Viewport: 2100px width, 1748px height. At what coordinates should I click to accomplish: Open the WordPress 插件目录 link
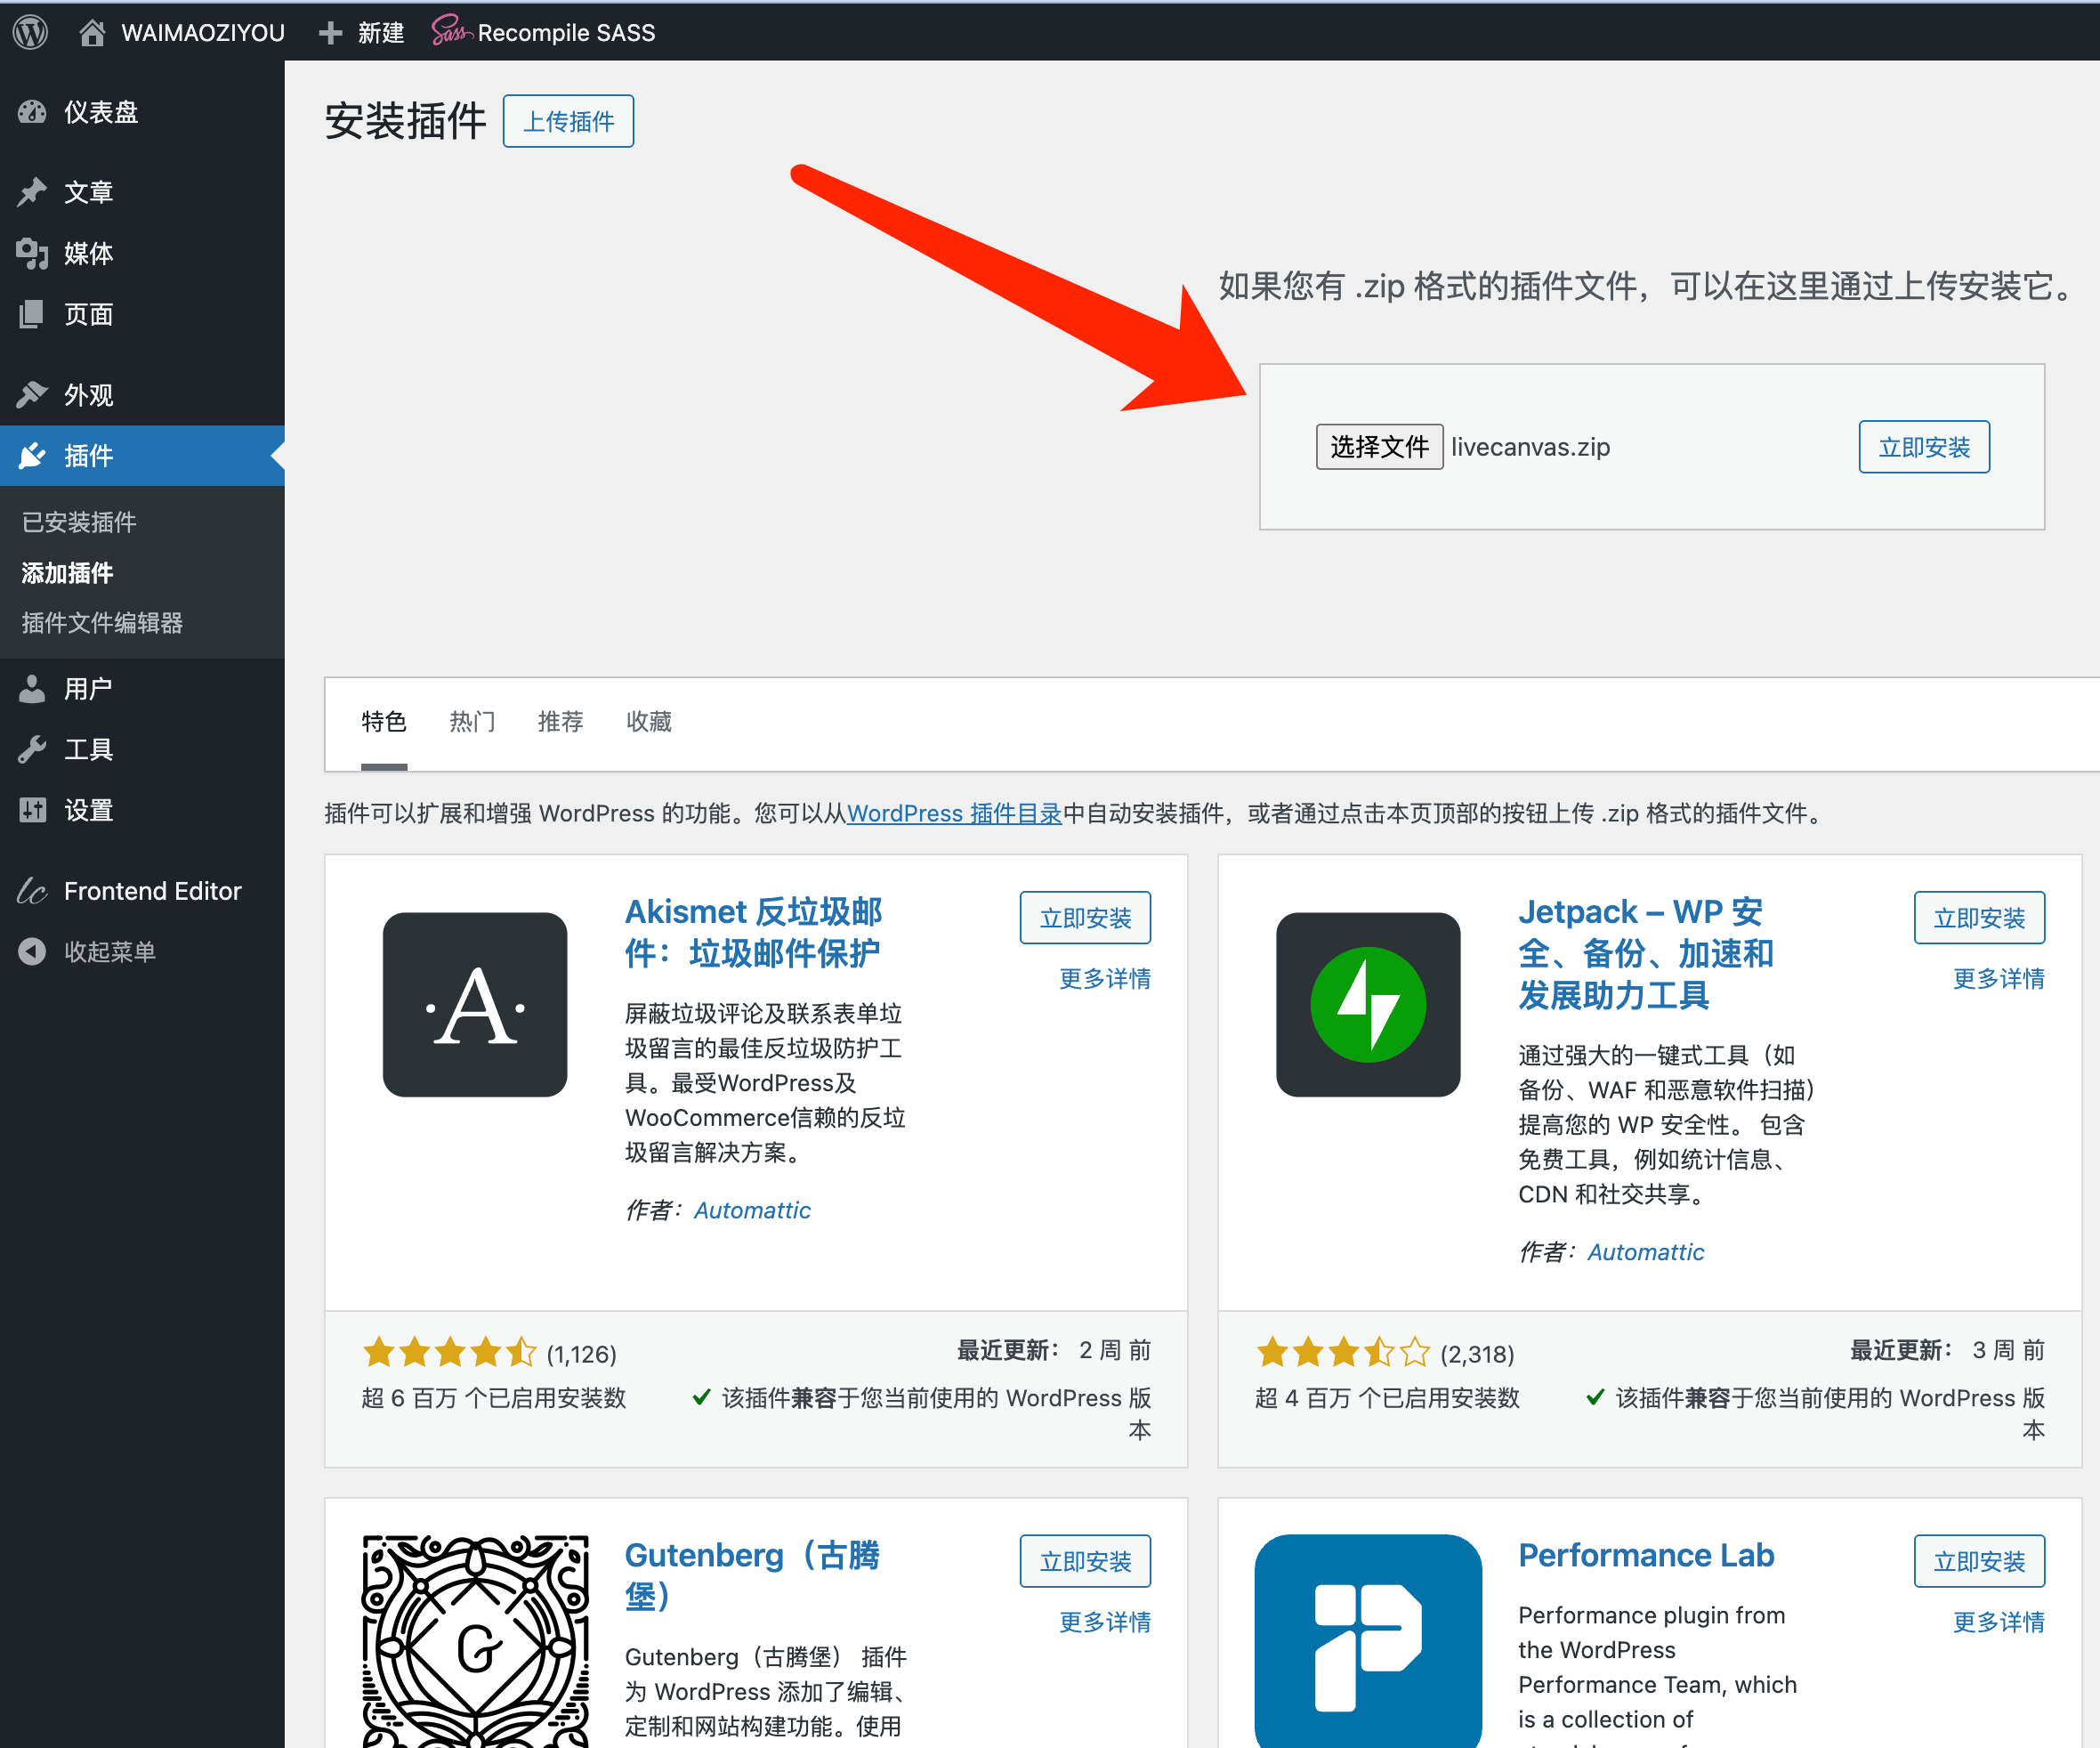[x=954, y=814]
